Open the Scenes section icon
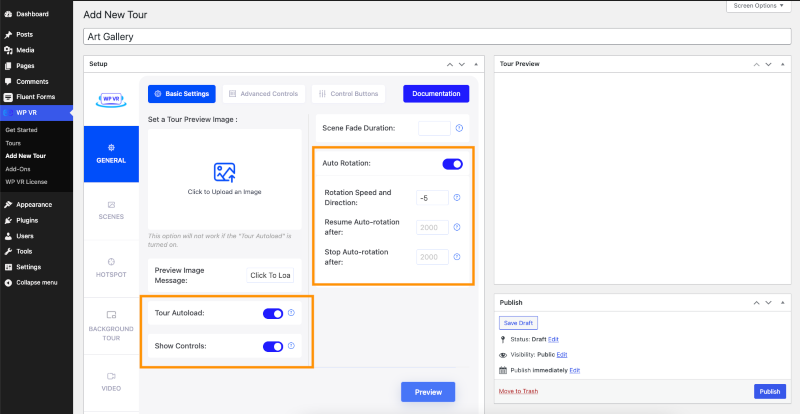Image resolution: width=800 pixels, height=414 pixels. tap(111, 205)
